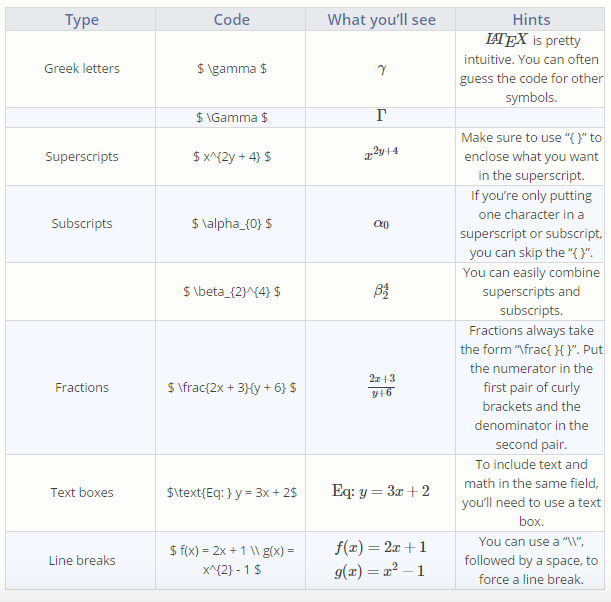Select the "Superscripts" row label
This screenshot has width=611, height=602.
tap(82, 157)
